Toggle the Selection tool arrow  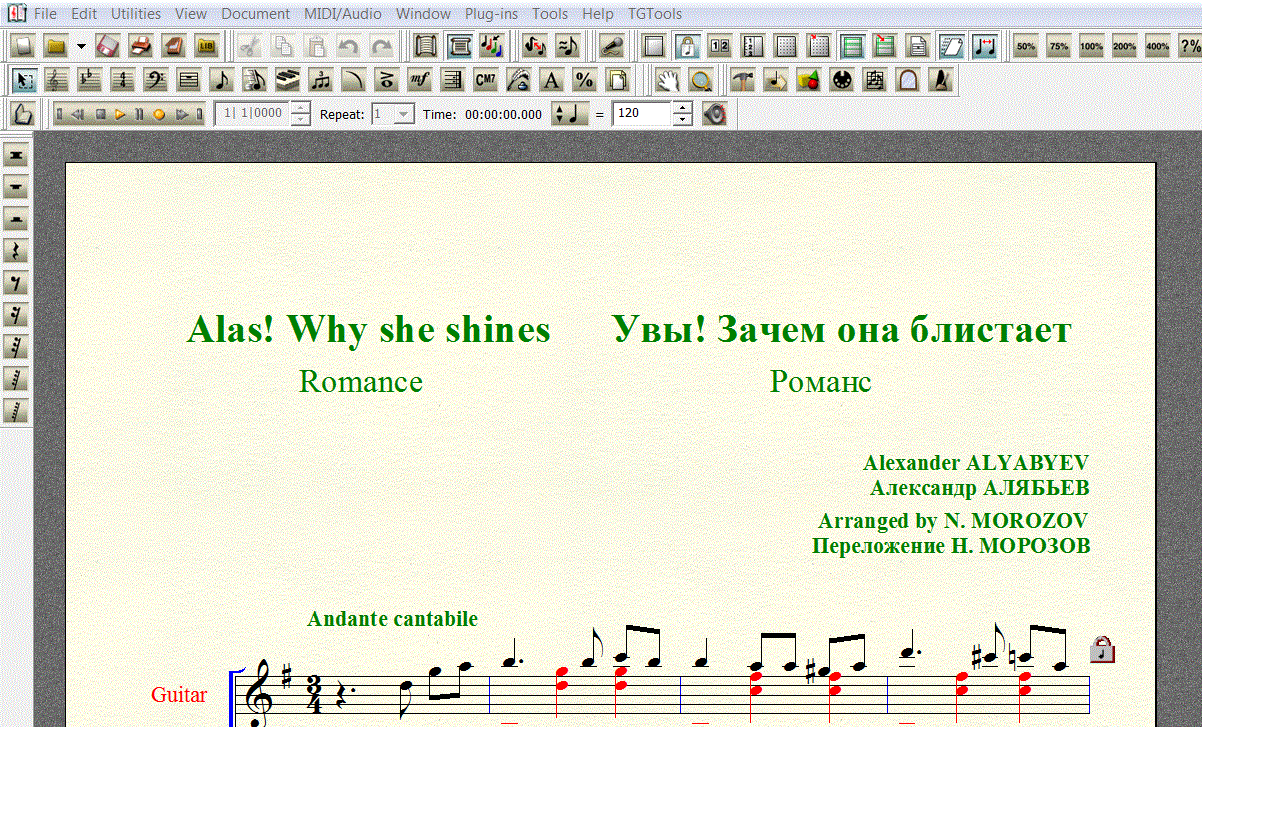pos(25,80)
